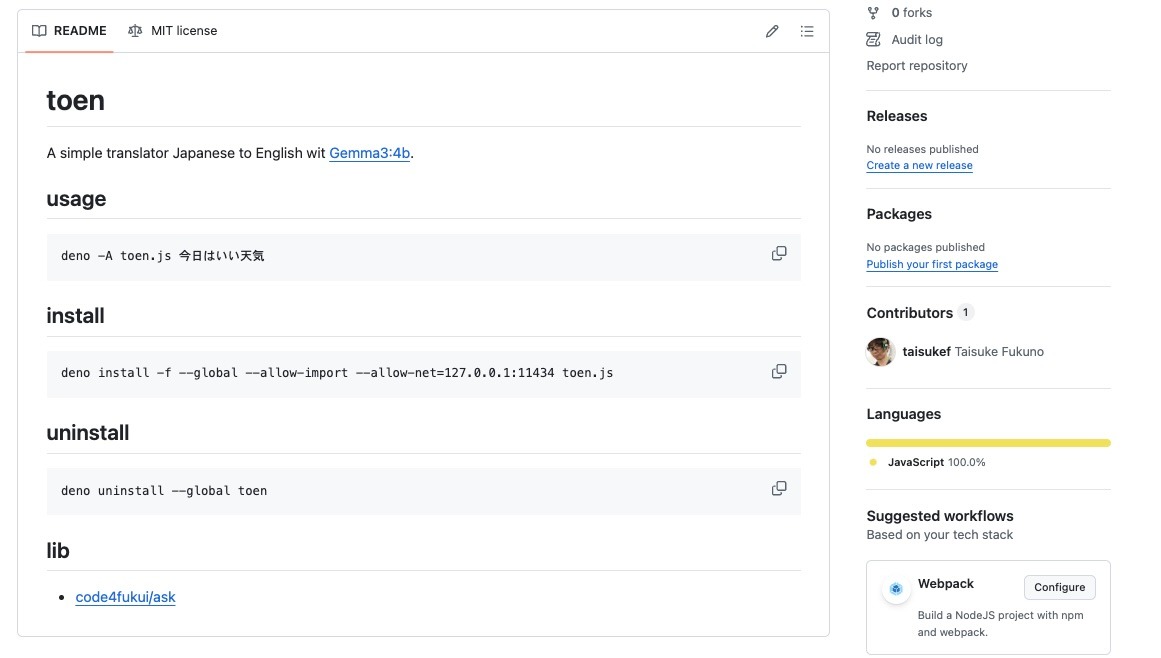
Task: Copy the deno install command
Action: 779,371
